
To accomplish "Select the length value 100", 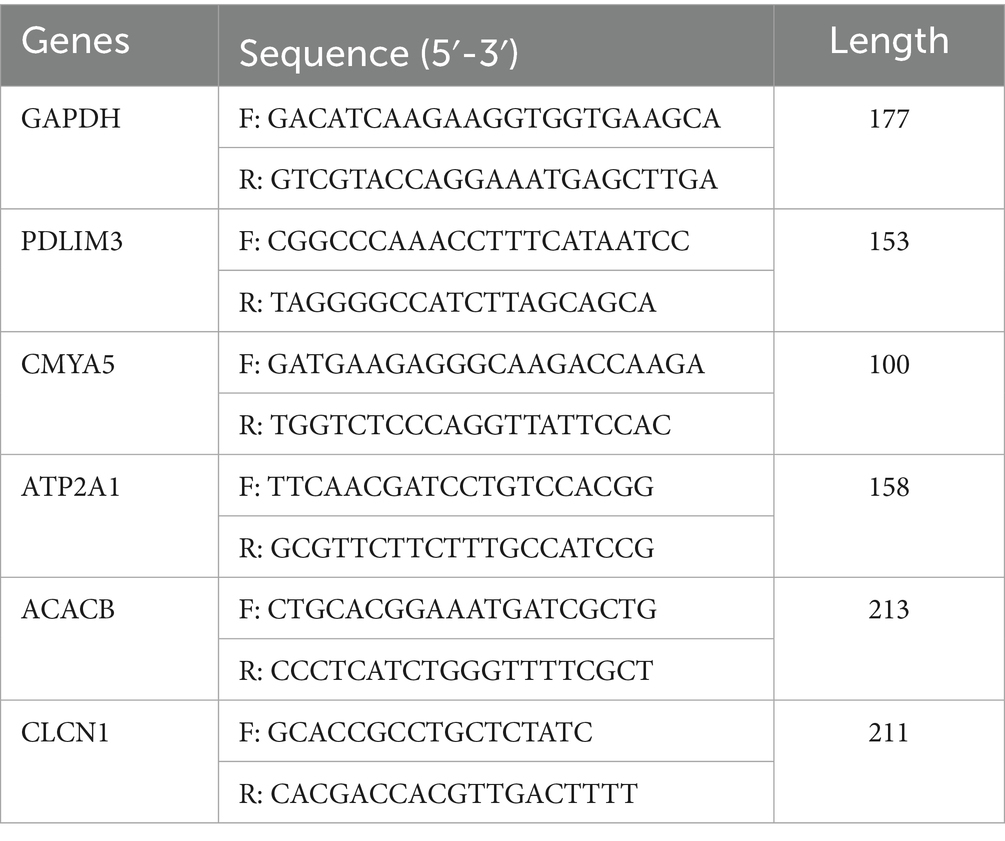I will pos(888,364).
